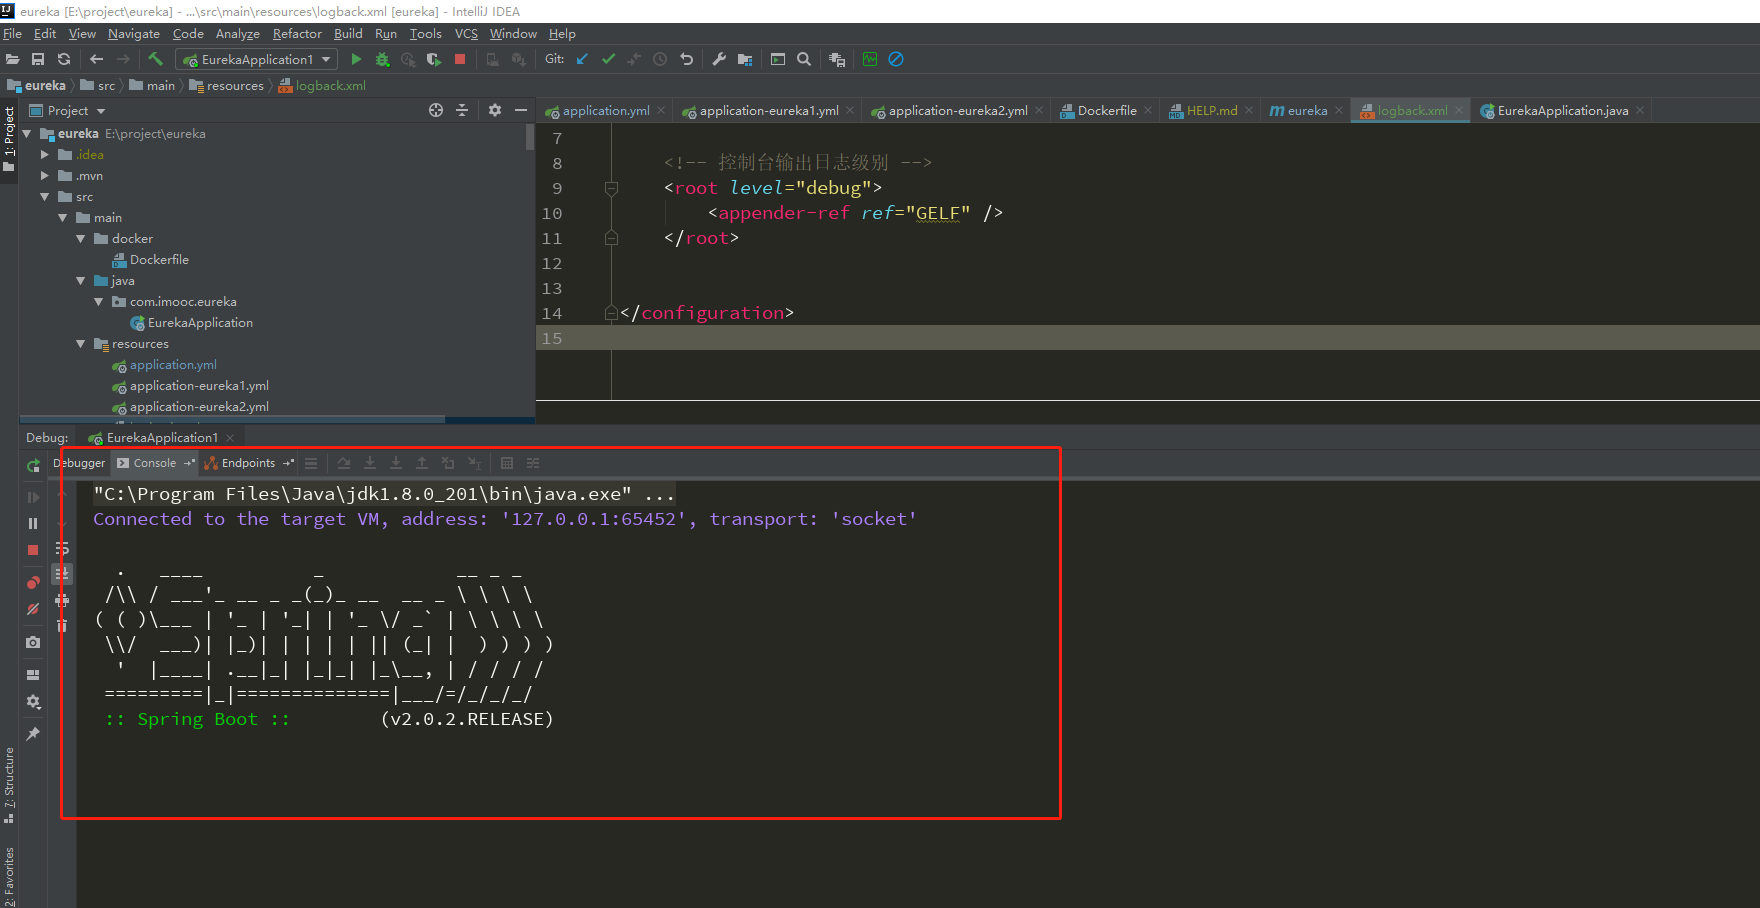The width and height of the screenshot is (1760, 908).
Task: Pause program in Debug panel
Action: (x=33, y=523)
